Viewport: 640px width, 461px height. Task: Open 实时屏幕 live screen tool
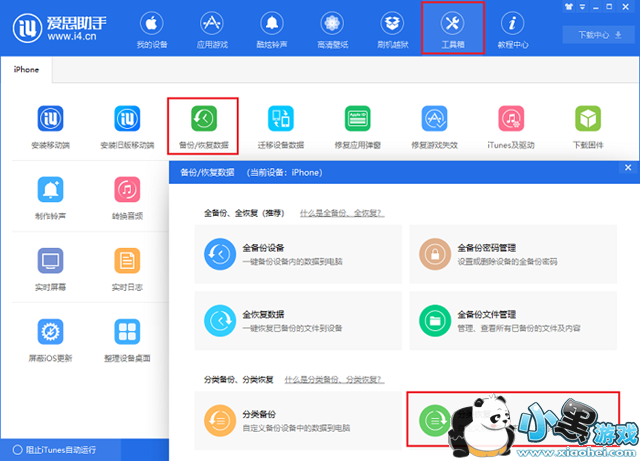pos(51,269)
